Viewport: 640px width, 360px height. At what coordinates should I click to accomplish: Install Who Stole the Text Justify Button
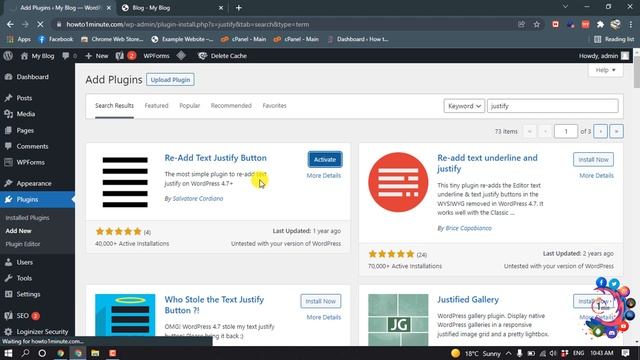point(321,301)
